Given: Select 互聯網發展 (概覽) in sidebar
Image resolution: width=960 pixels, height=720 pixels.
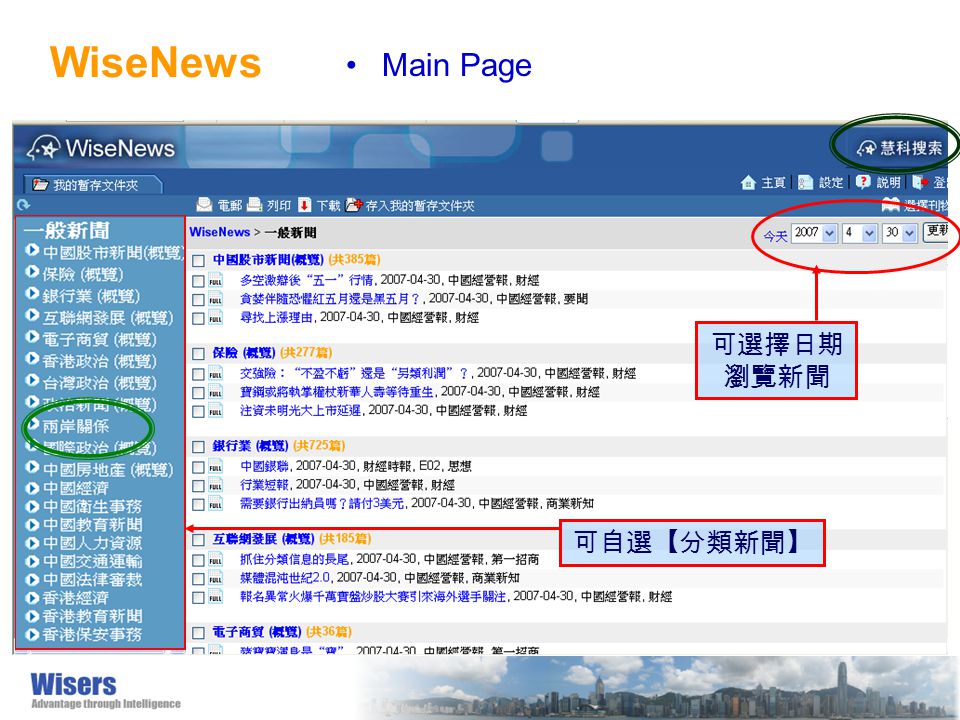Looking at the screenshot, I should (108, 318).
